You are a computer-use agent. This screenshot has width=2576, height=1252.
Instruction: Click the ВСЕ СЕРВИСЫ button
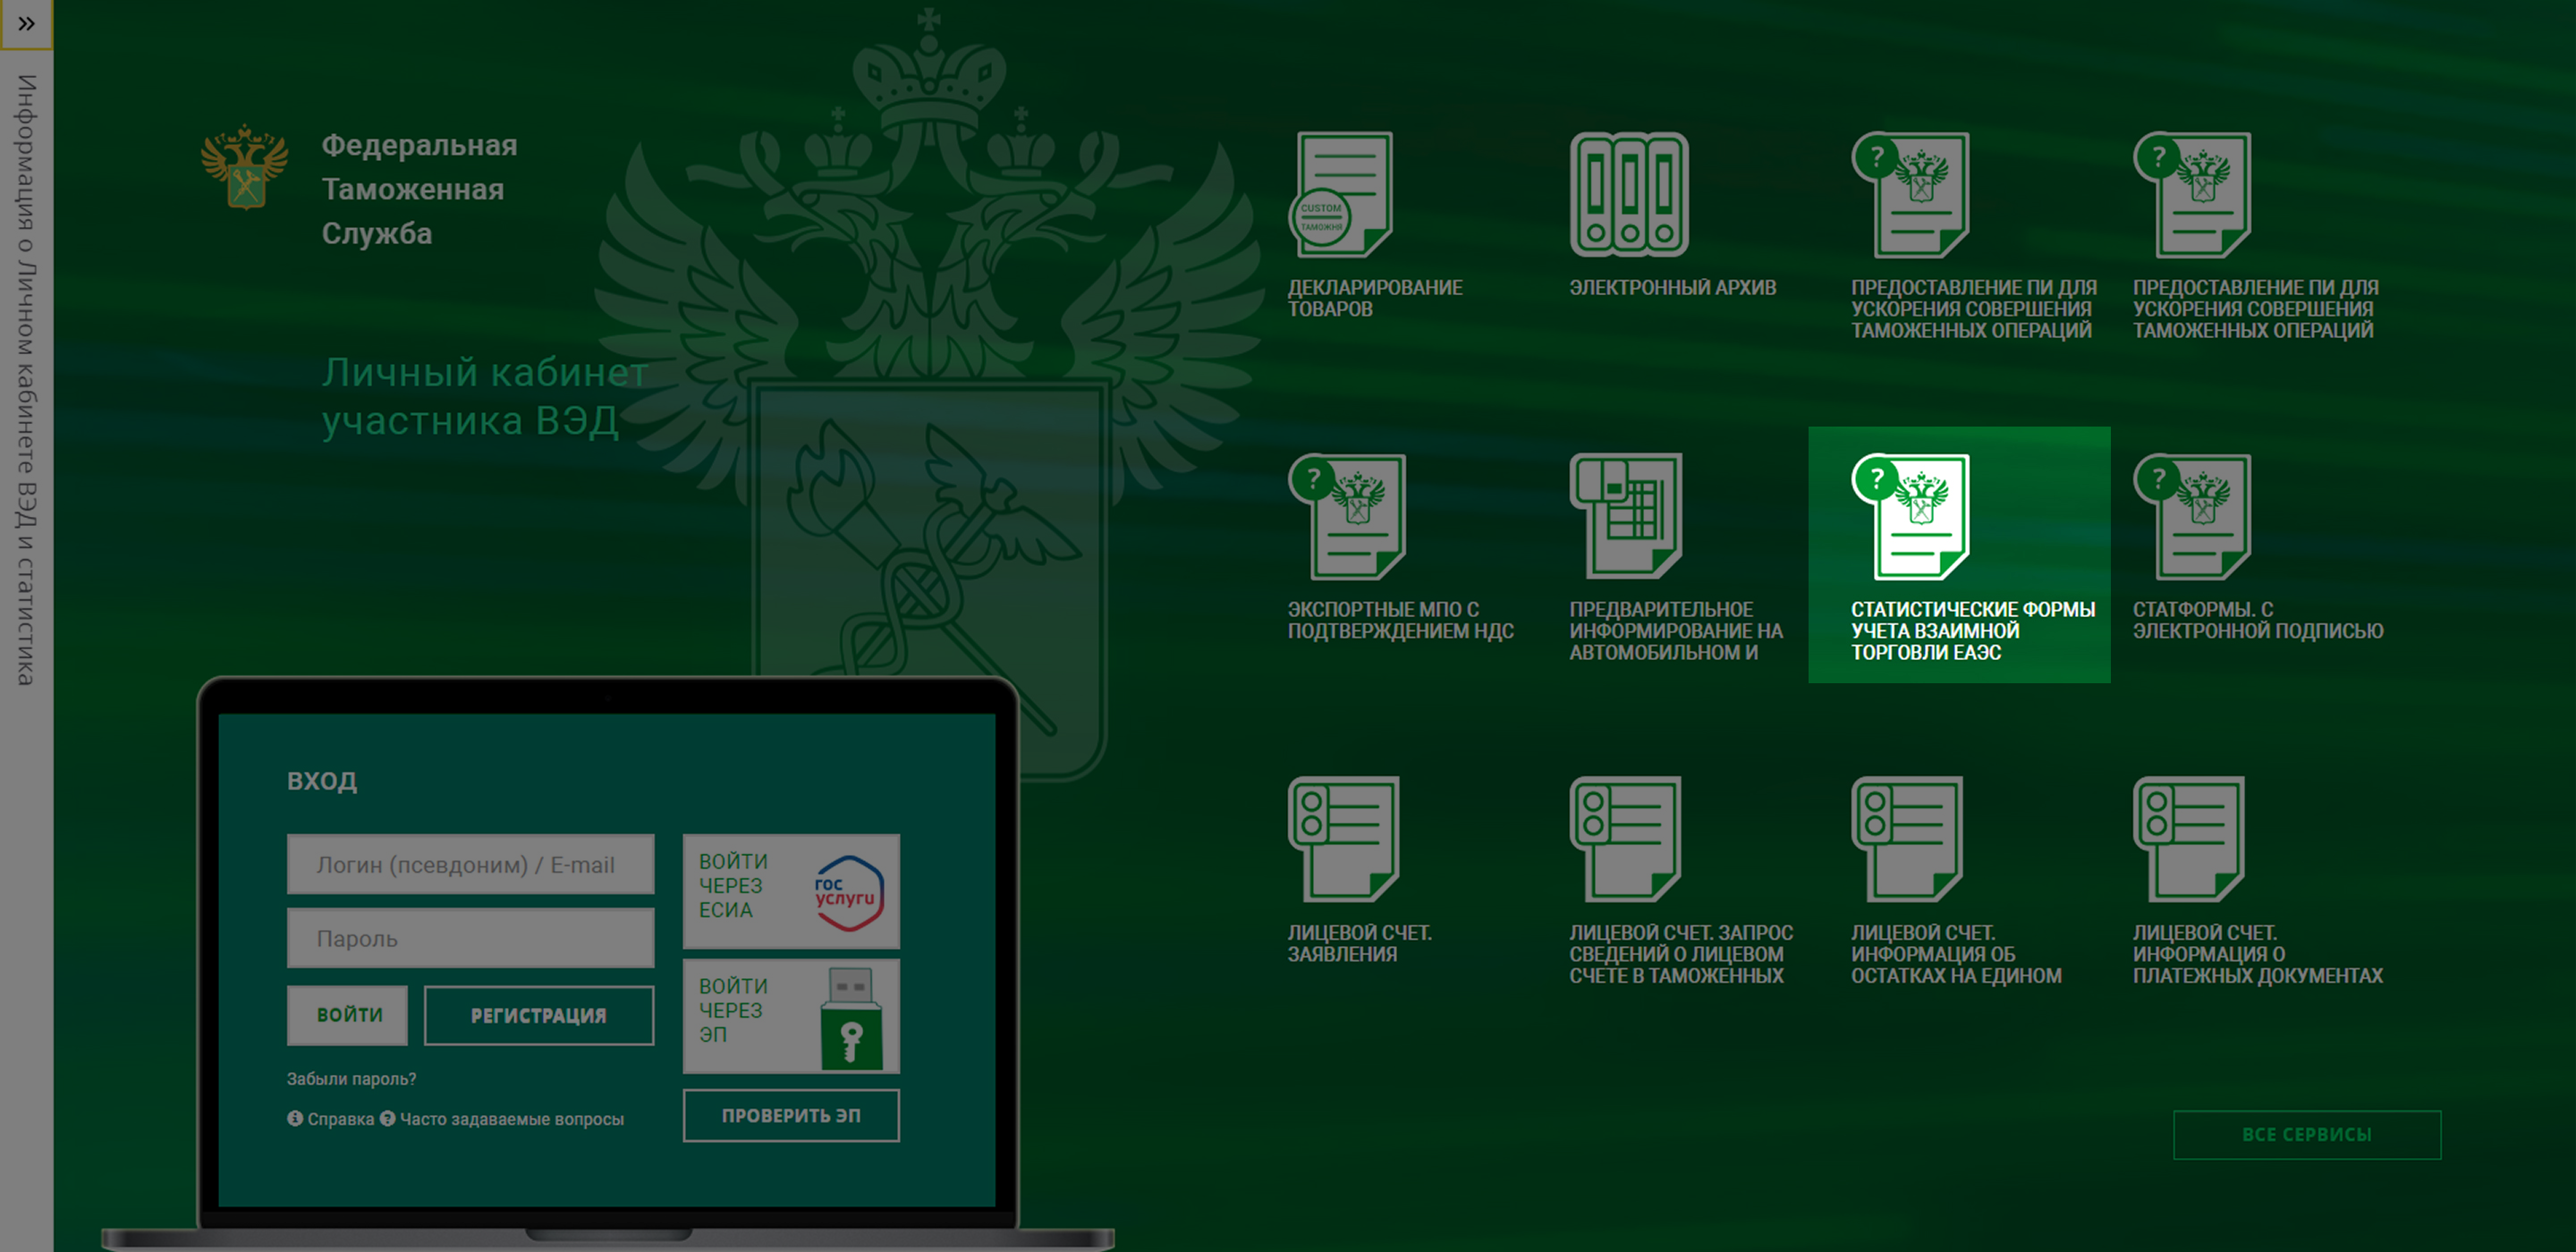tap(2307, 1135)
